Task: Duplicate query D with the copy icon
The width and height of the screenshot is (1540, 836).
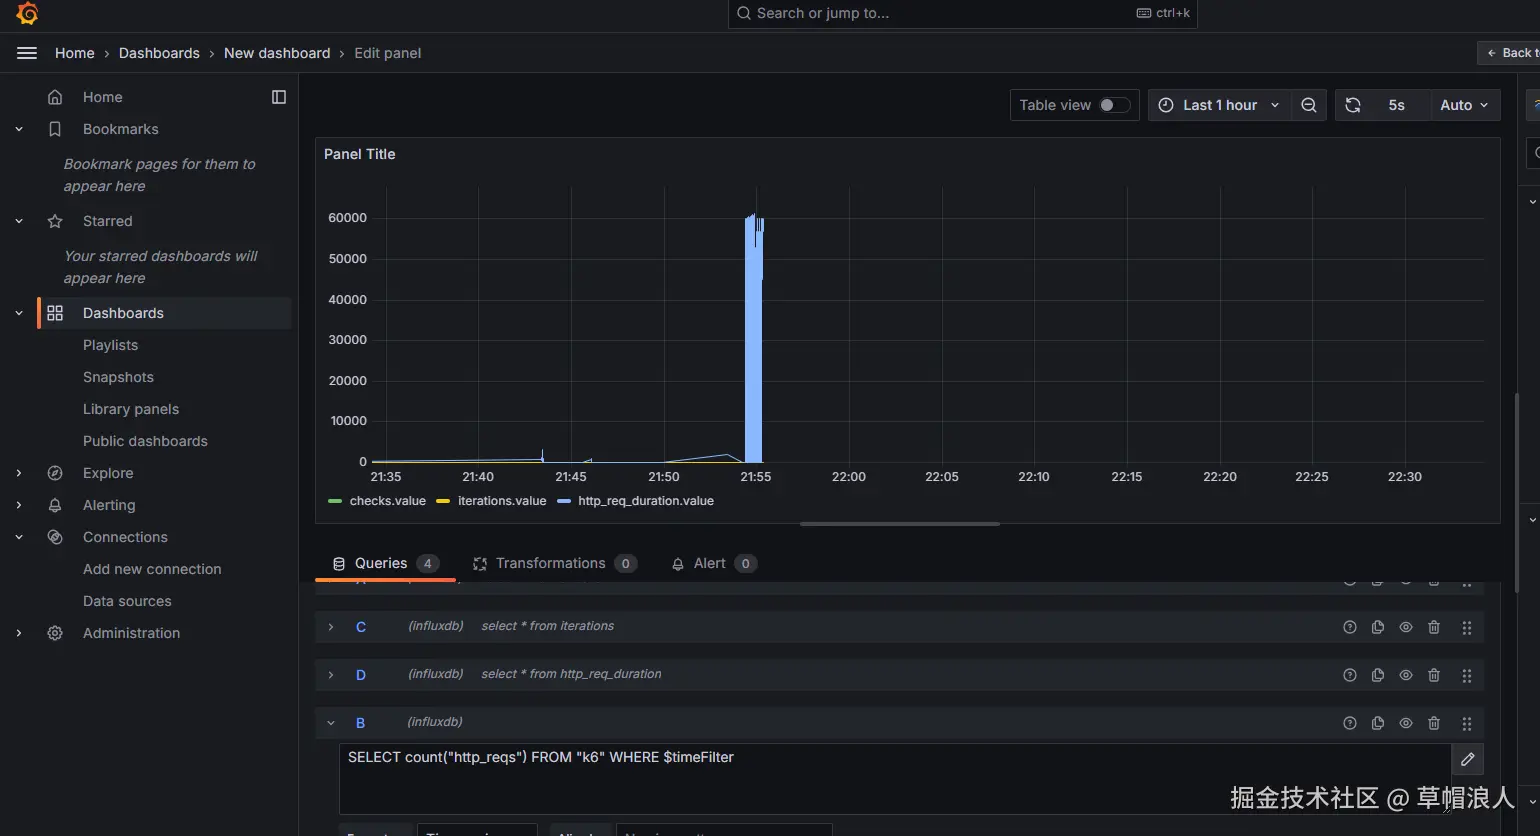Action: (x=1378, y=675)
